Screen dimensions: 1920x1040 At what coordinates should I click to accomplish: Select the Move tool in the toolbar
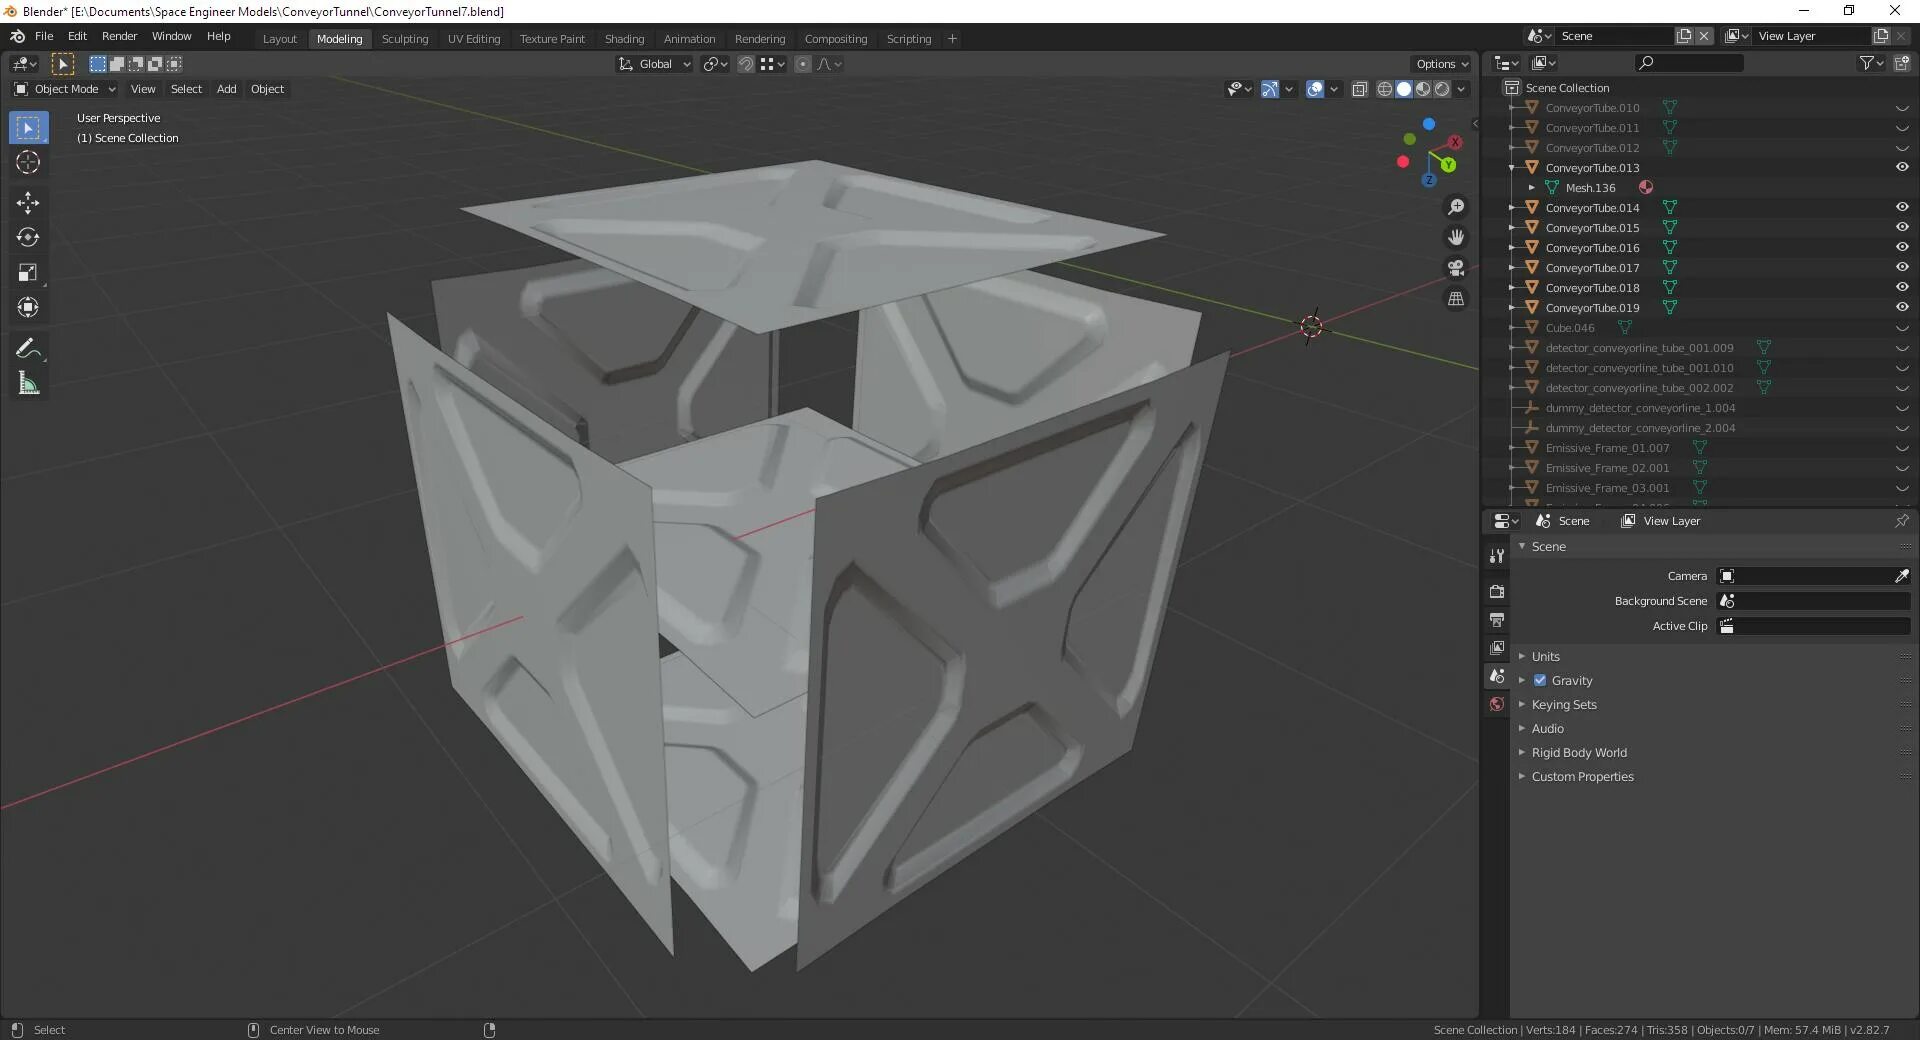coord(28,203)
